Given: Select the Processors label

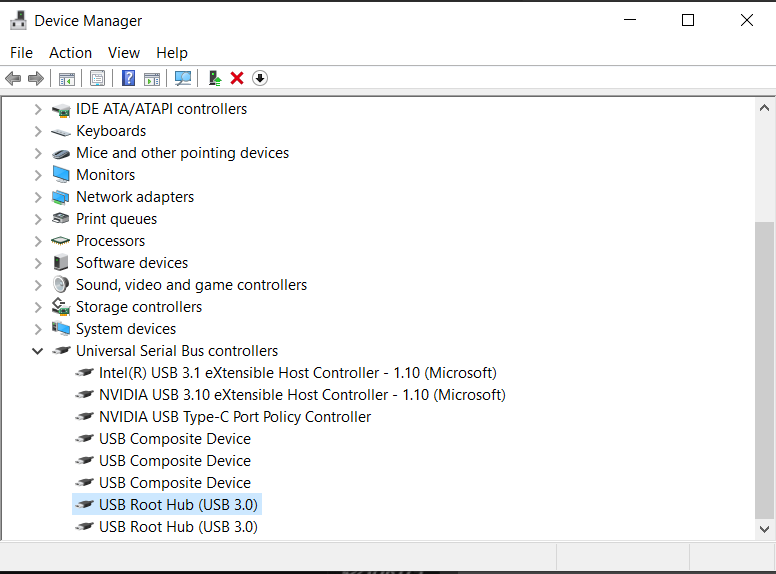Looking at the screenshot, I should [110, 241].
